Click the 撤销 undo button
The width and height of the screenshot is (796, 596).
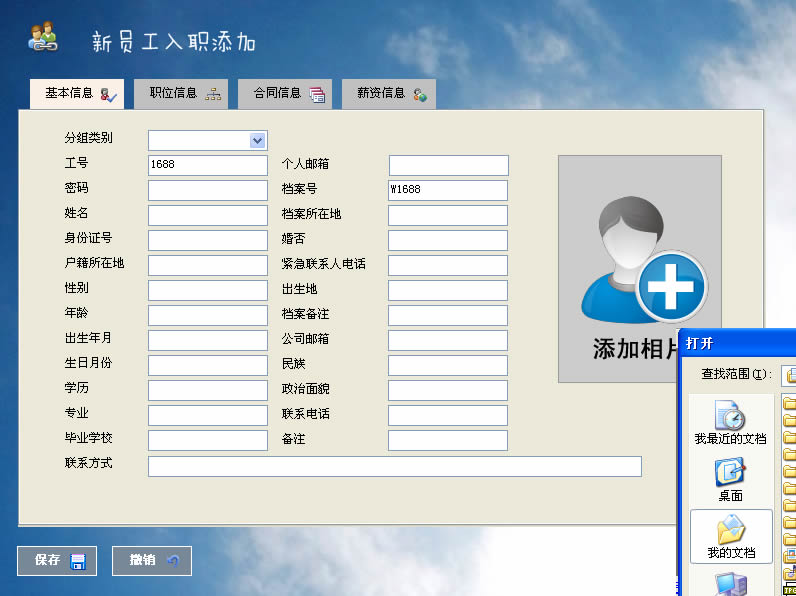tap(152, 561)
